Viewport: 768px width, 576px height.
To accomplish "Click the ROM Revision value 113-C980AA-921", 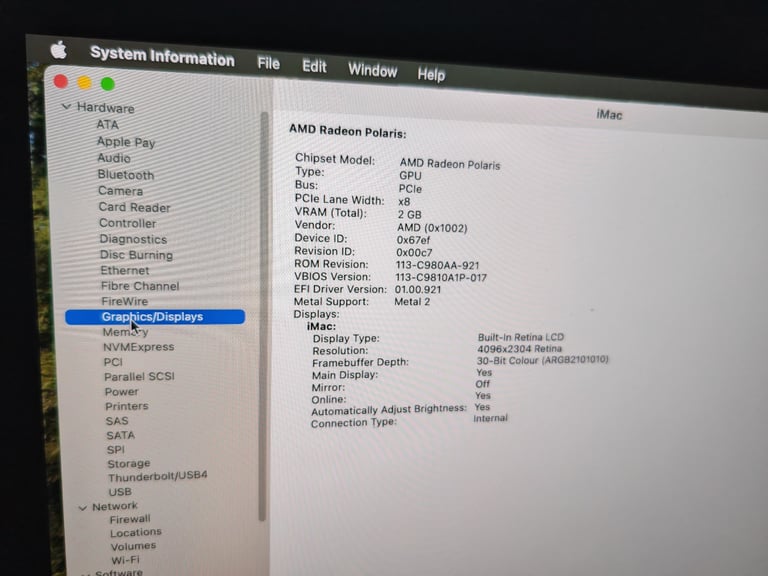I will pos(437,265).
